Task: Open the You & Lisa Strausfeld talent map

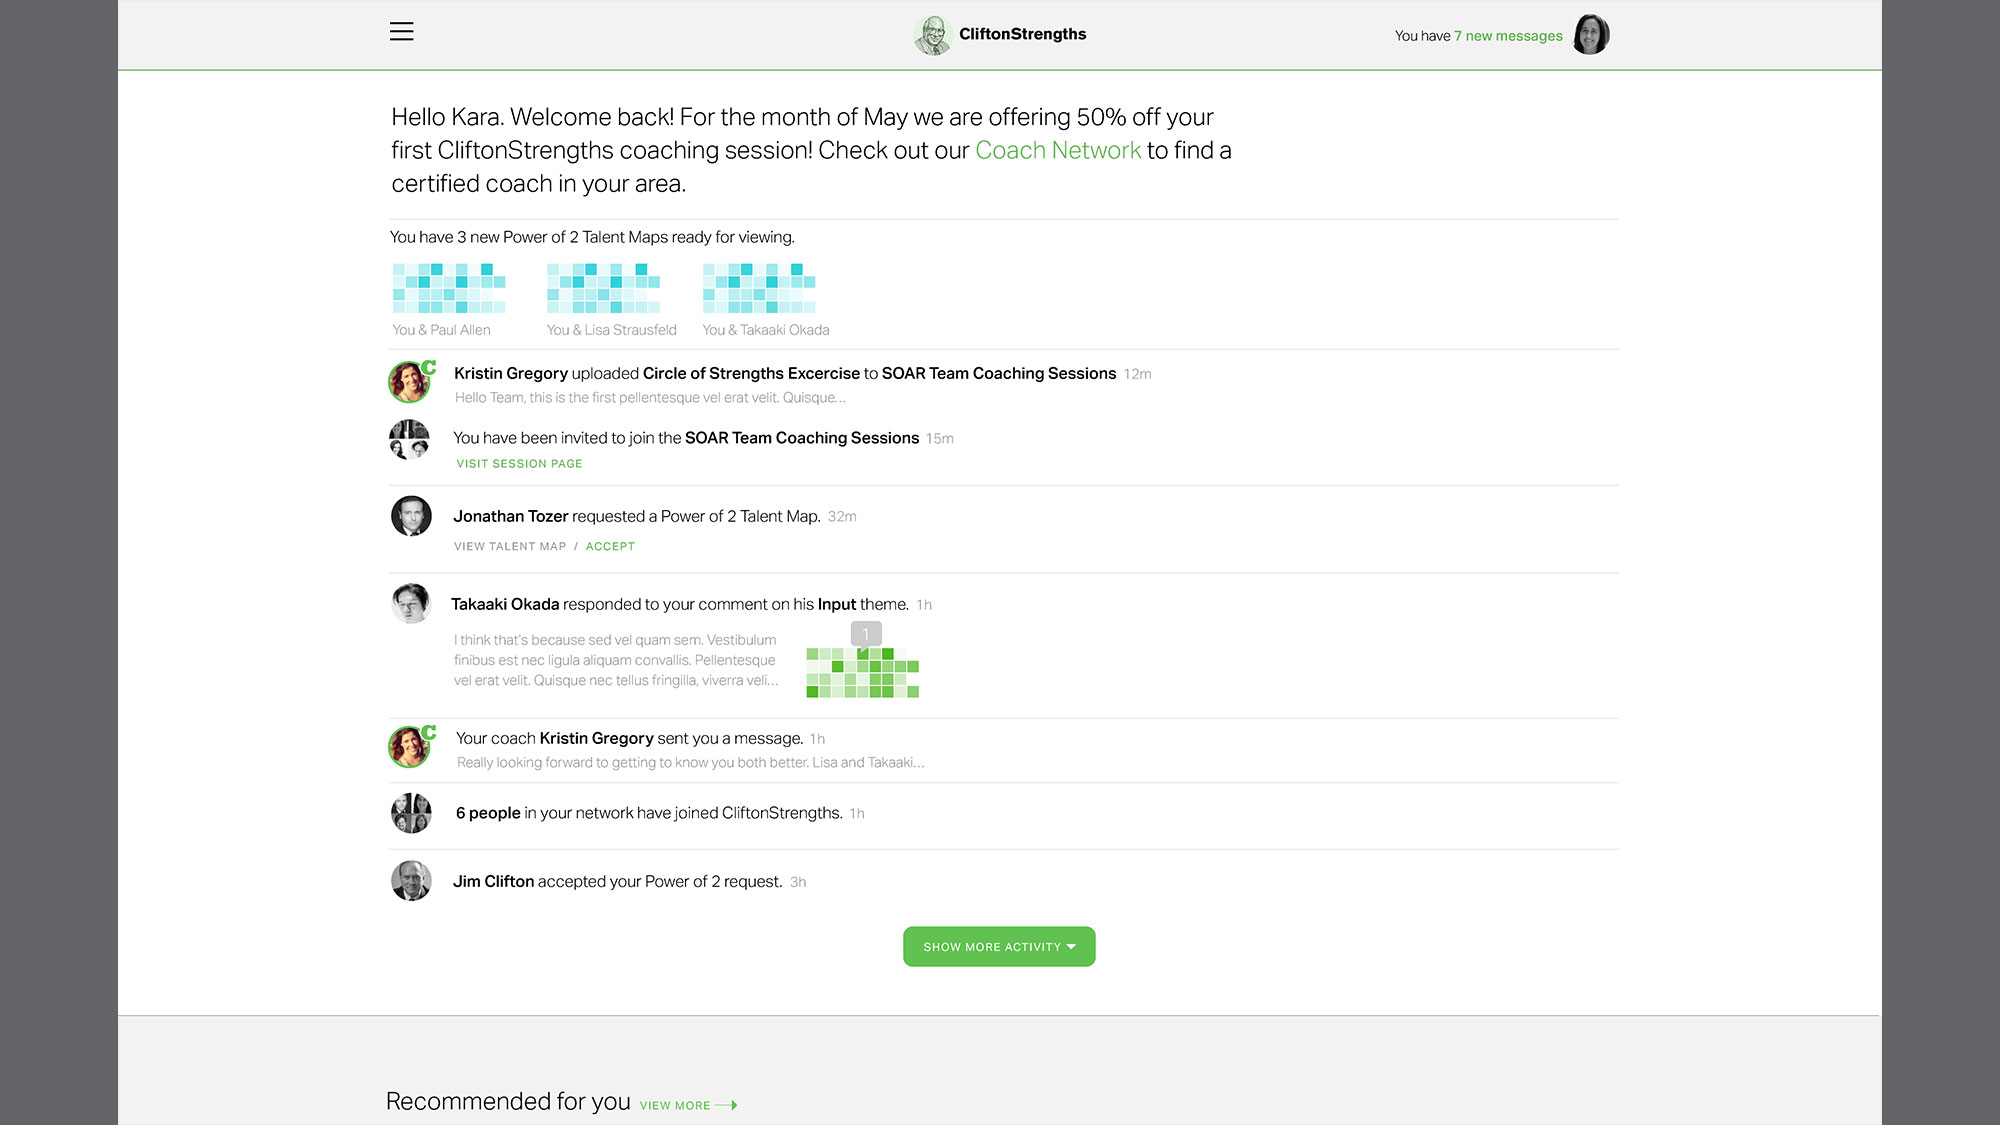Action: (x=603, y=288)
